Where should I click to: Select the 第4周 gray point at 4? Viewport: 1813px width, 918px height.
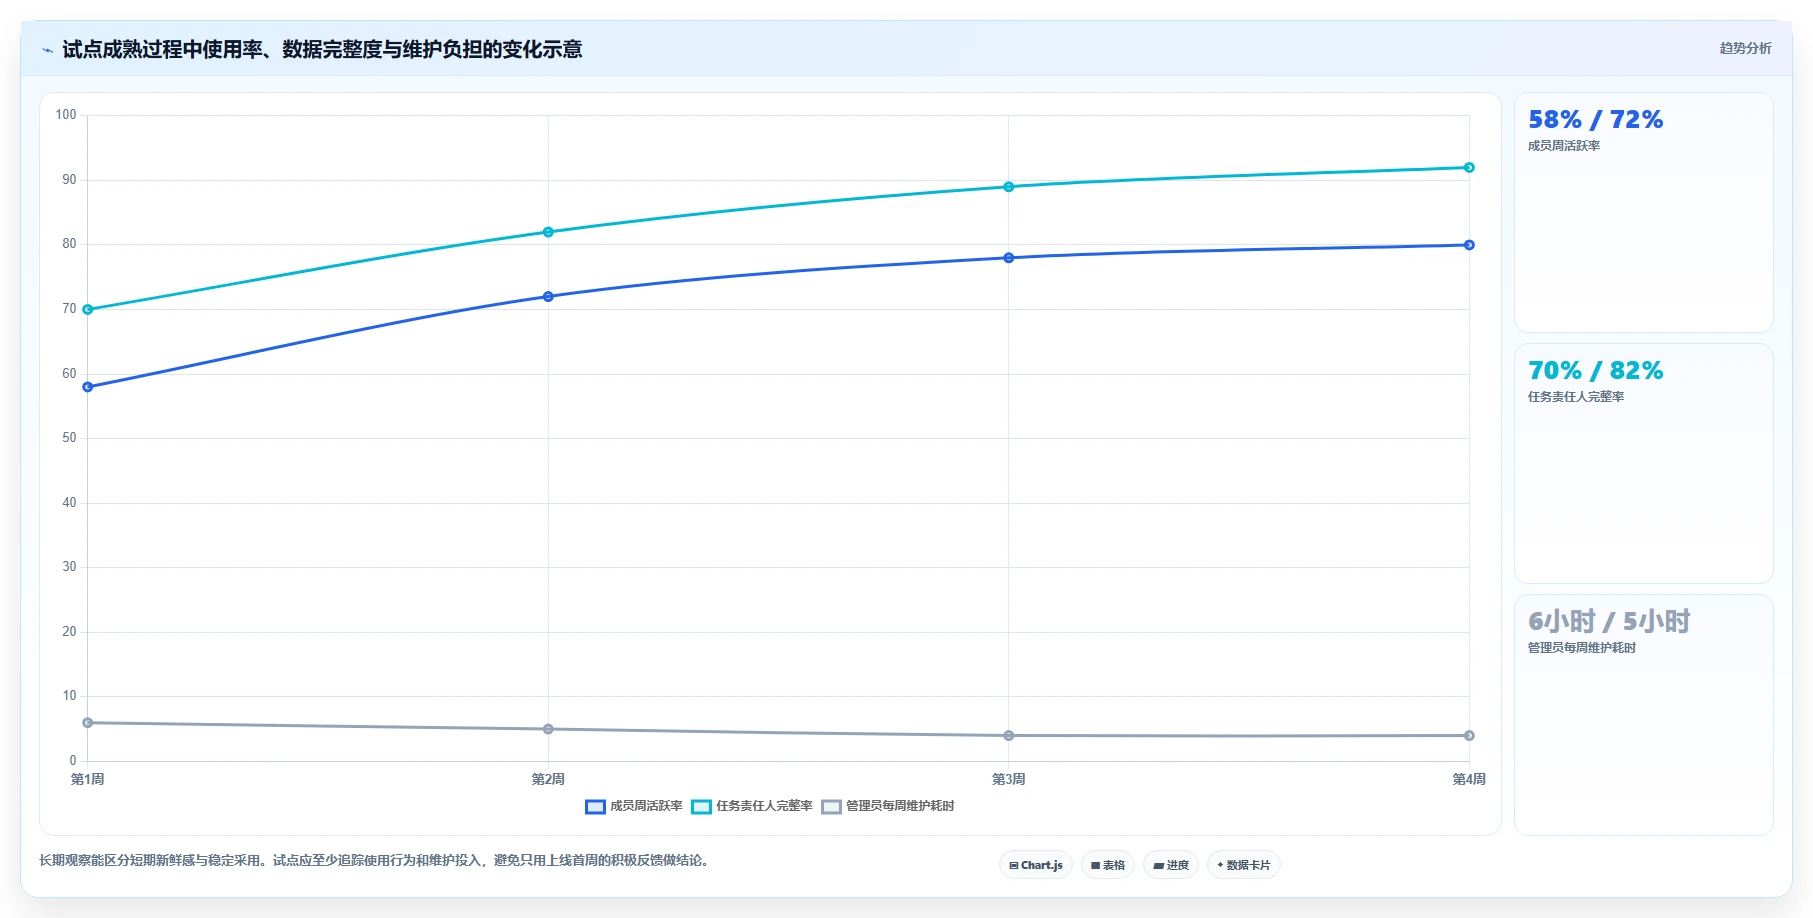pyautogui.click(x=1469, y=736)
